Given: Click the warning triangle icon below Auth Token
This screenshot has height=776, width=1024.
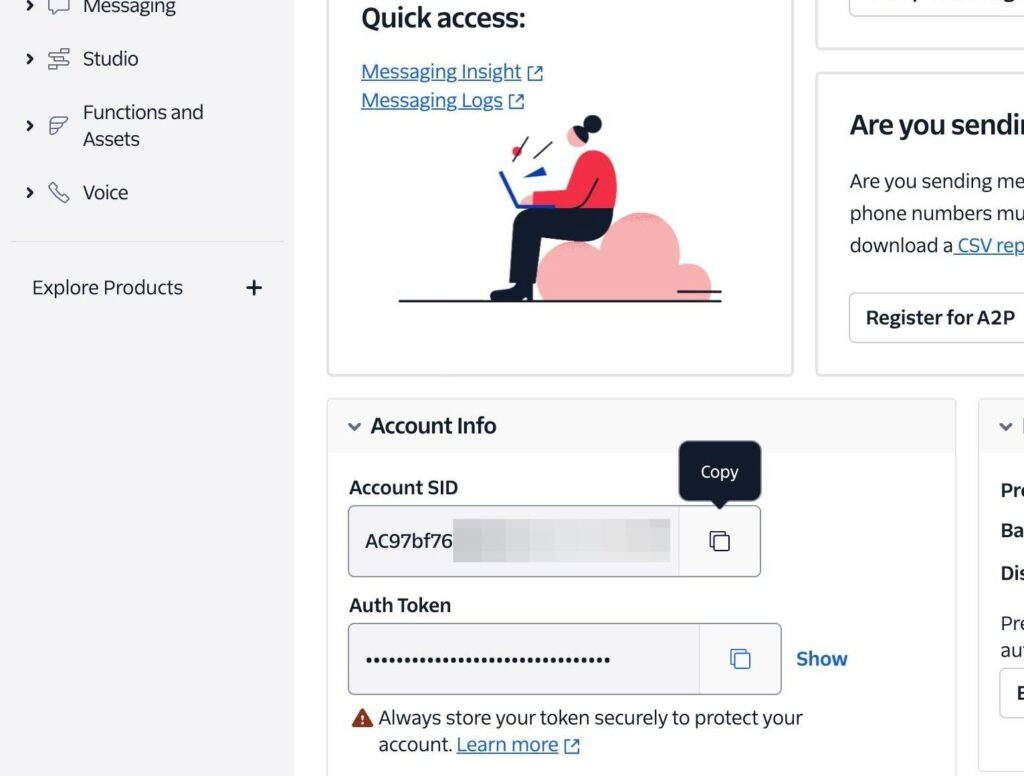Looking at the screenshot, I should (362, 718).
